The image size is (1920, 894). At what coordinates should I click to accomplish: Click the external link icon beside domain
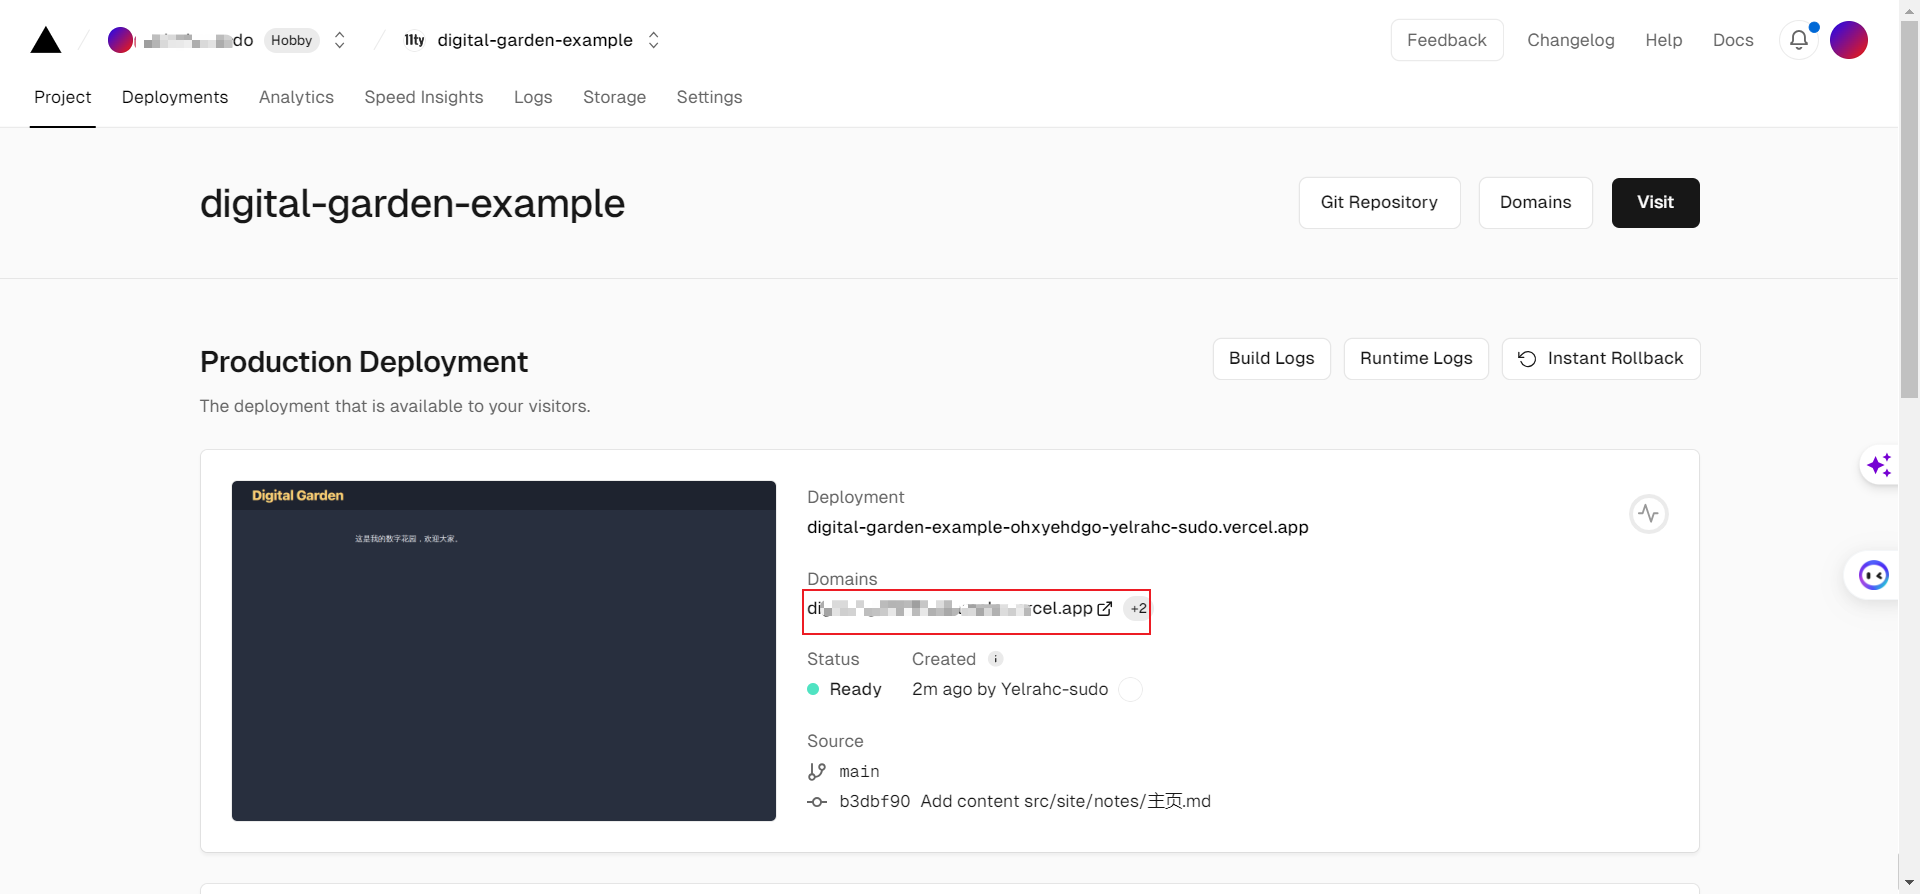[1104, 609]
